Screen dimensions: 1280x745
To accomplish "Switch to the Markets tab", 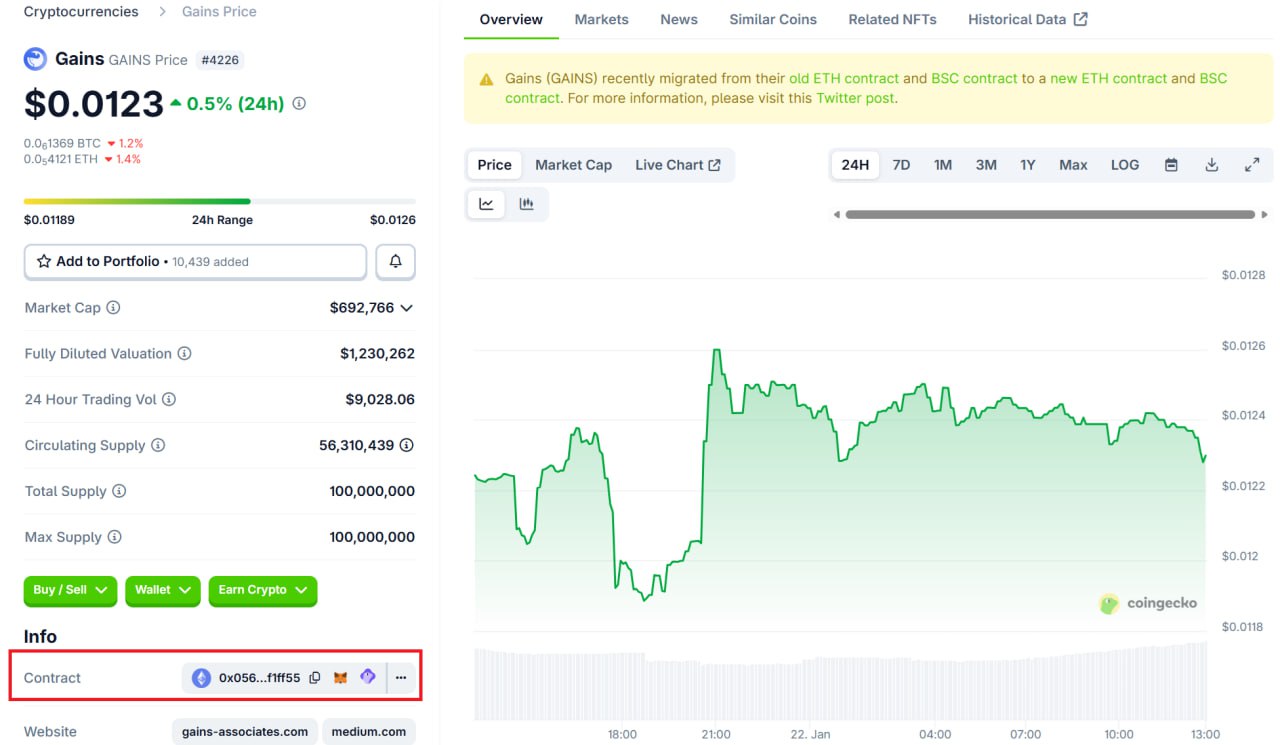I will (601, 19).
